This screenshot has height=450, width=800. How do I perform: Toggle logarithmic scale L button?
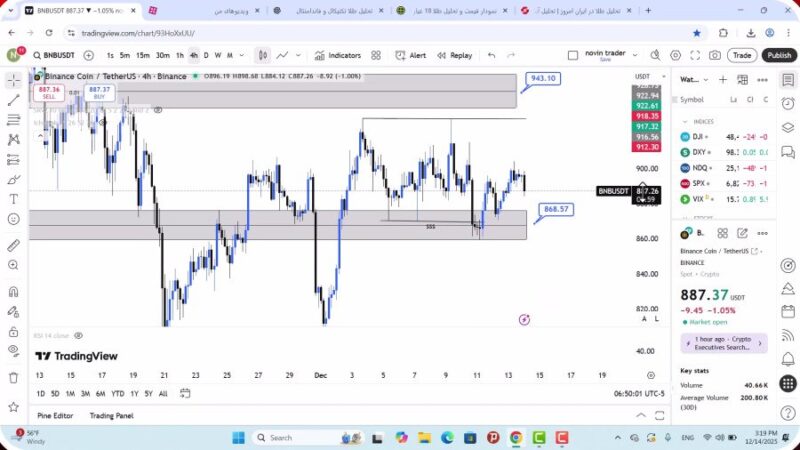coord(656,318)
